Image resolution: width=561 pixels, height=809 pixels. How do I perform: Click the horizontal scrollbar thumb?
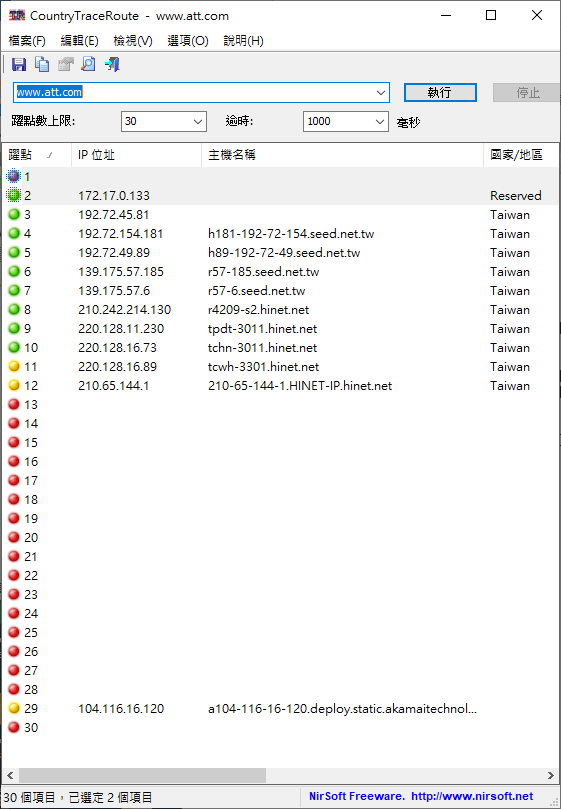click(x=142, y=775)
